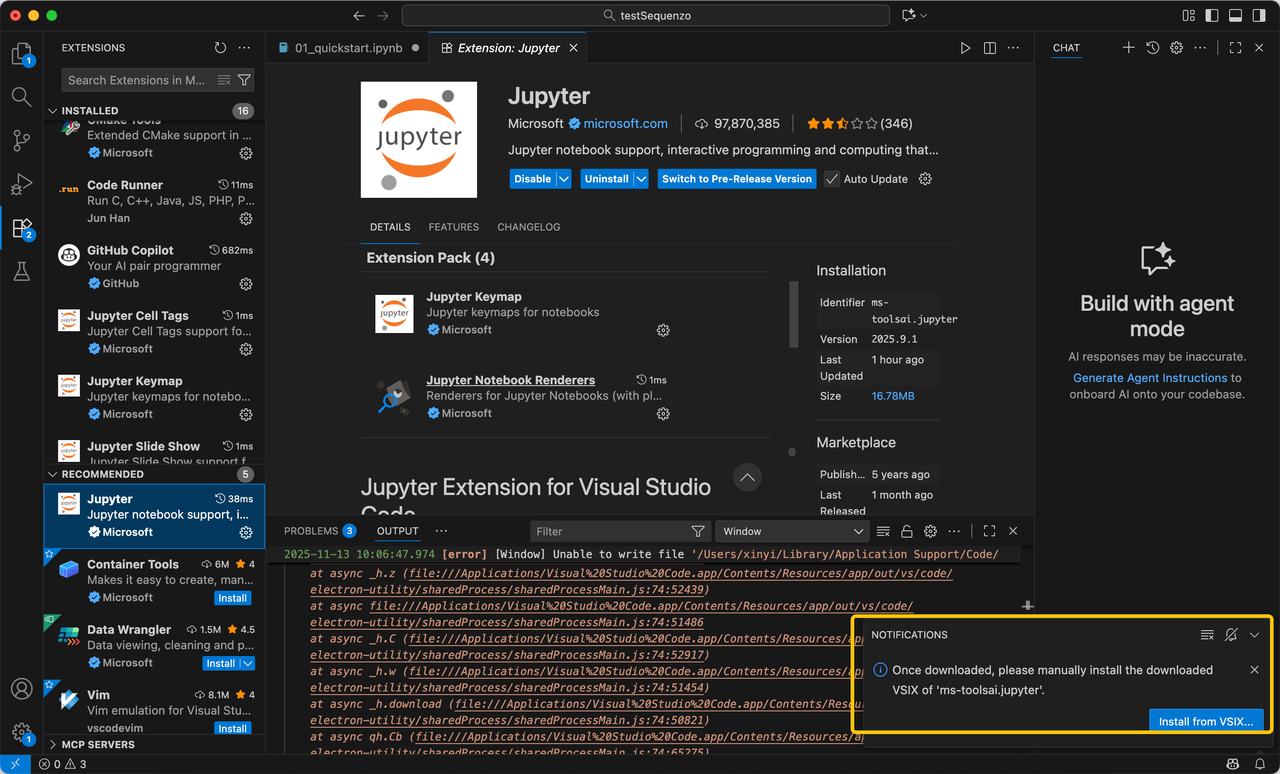Refresh the extensions list
The image size is (1280, 774).
(220, 48)
